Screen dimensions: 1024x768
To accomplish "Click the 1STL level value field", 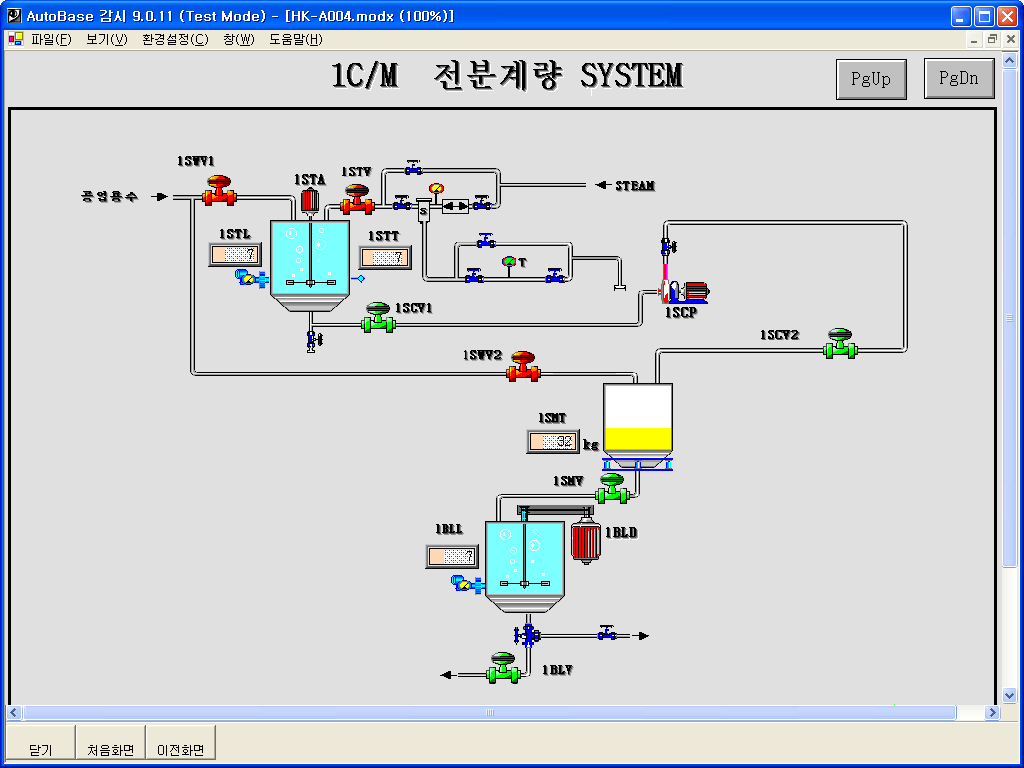I will point(235,254).
